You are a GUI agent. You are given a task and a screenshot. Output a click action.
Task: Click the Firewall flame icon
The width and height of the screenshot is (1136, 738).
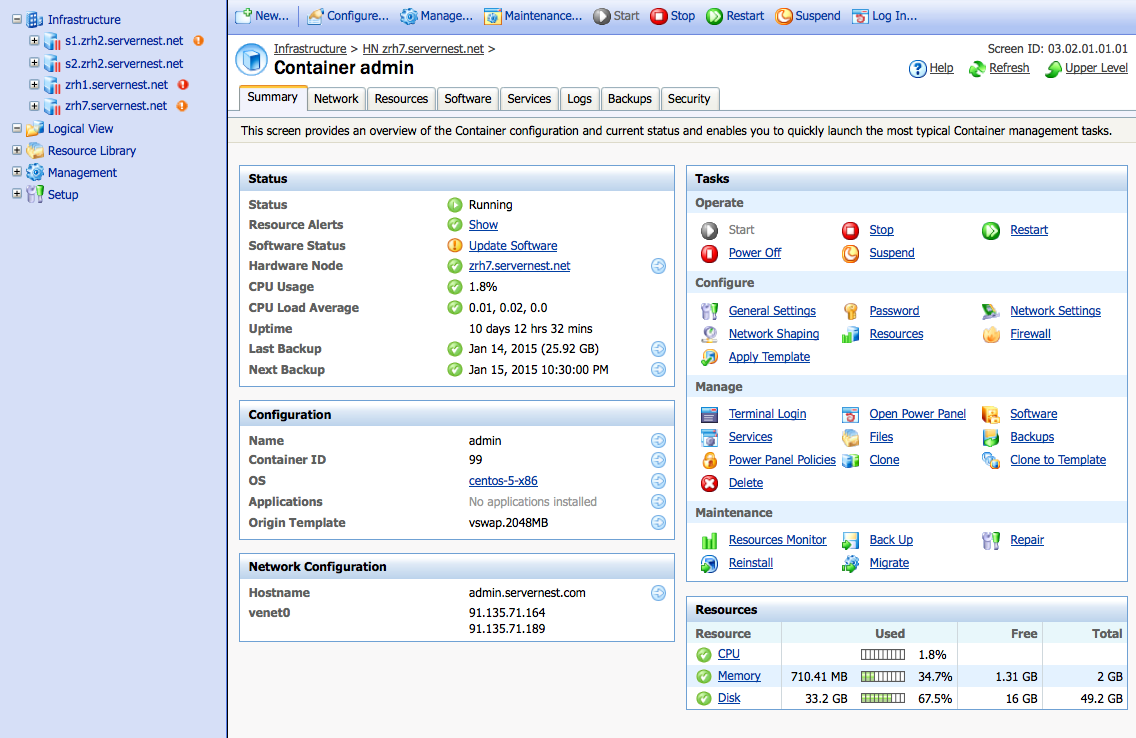tap(991, 335)
